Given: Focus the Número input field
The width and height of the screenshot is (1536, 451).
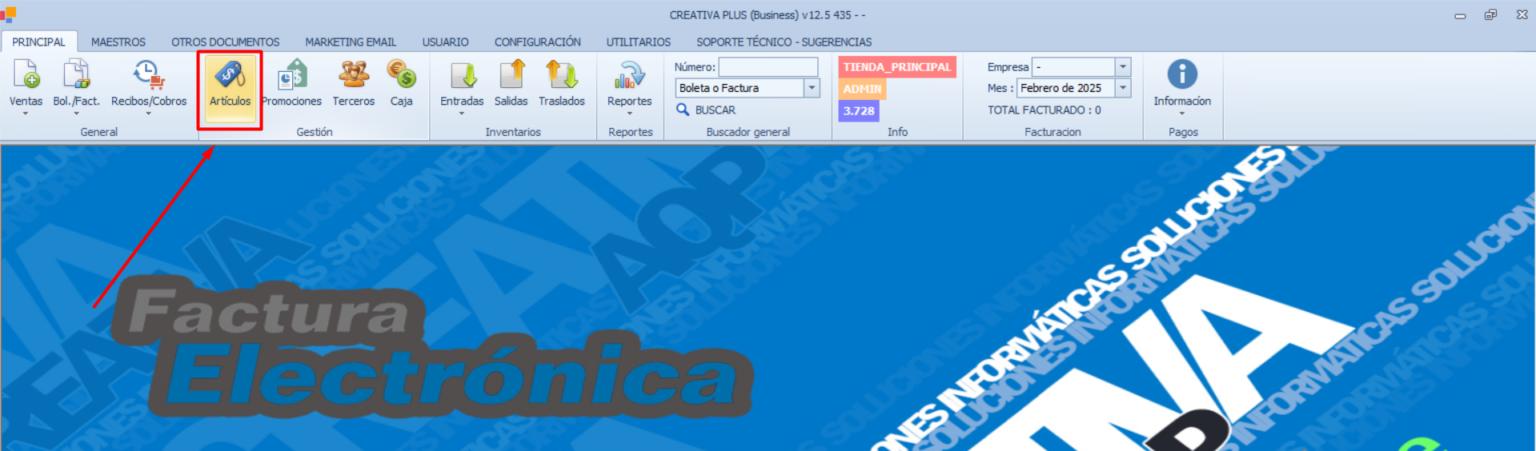Looking at the screenshot, I should coord(768,67).
